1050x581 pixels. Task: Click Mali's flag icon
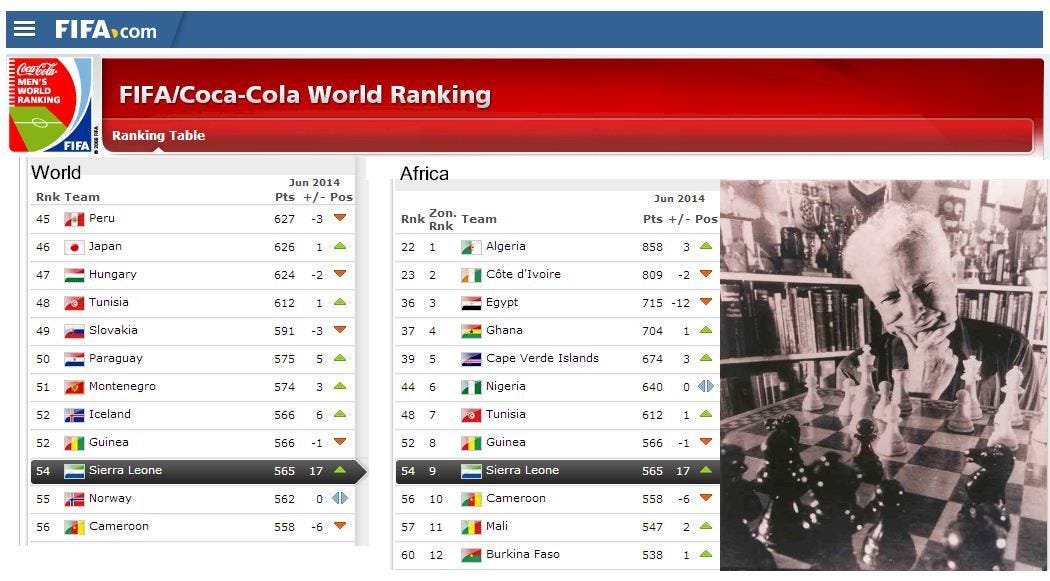coord(471,527)
